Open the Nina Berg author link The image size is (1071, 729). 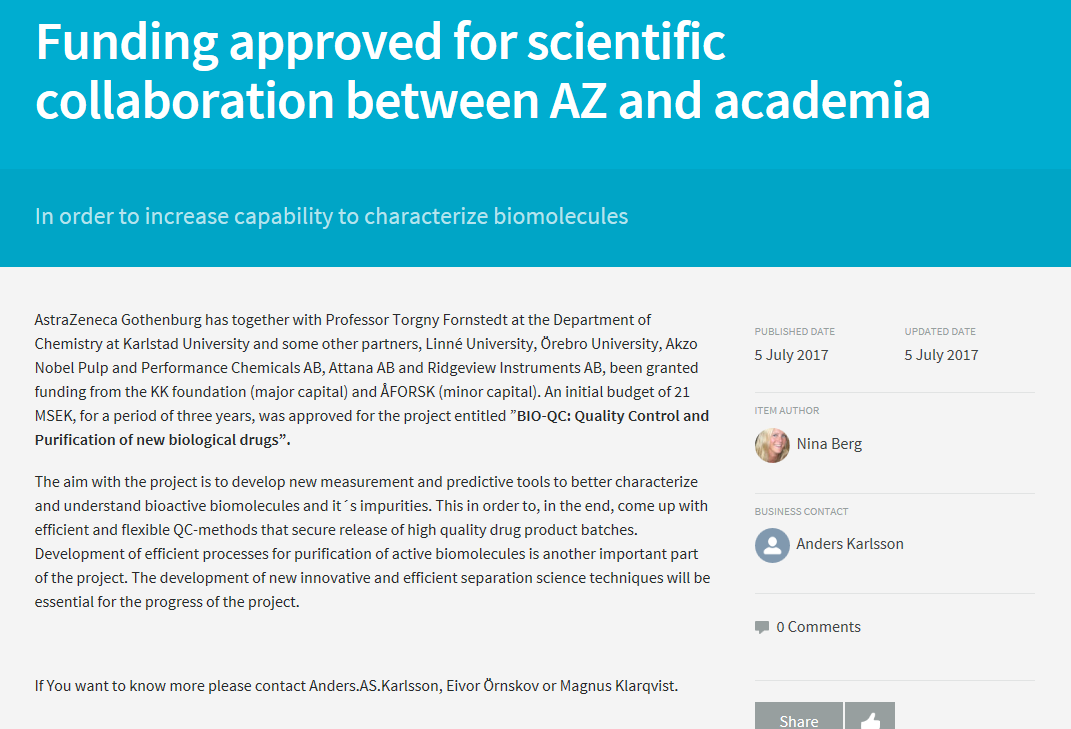tap(829, 444)
